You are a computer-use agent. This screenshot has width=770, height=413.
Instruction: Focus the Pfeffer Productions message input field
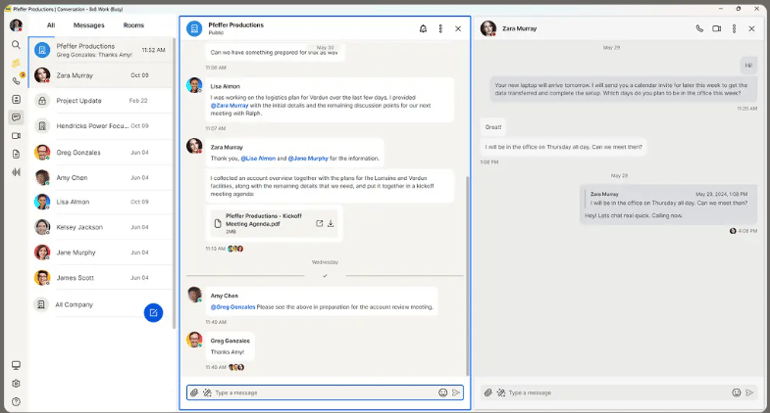pos(324,393)
